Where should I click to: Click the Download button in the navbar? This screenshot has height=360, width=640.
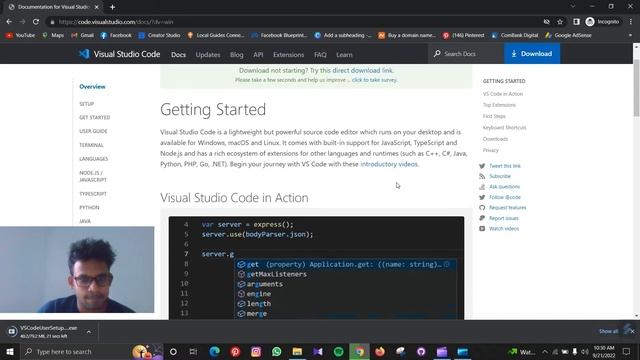532,53
